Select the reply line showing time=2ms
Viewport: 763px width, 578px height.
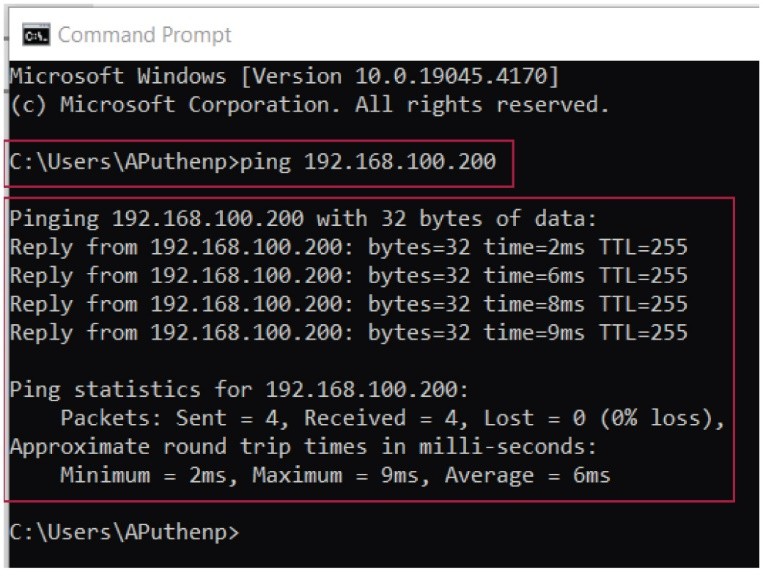(x=348, y=247)
